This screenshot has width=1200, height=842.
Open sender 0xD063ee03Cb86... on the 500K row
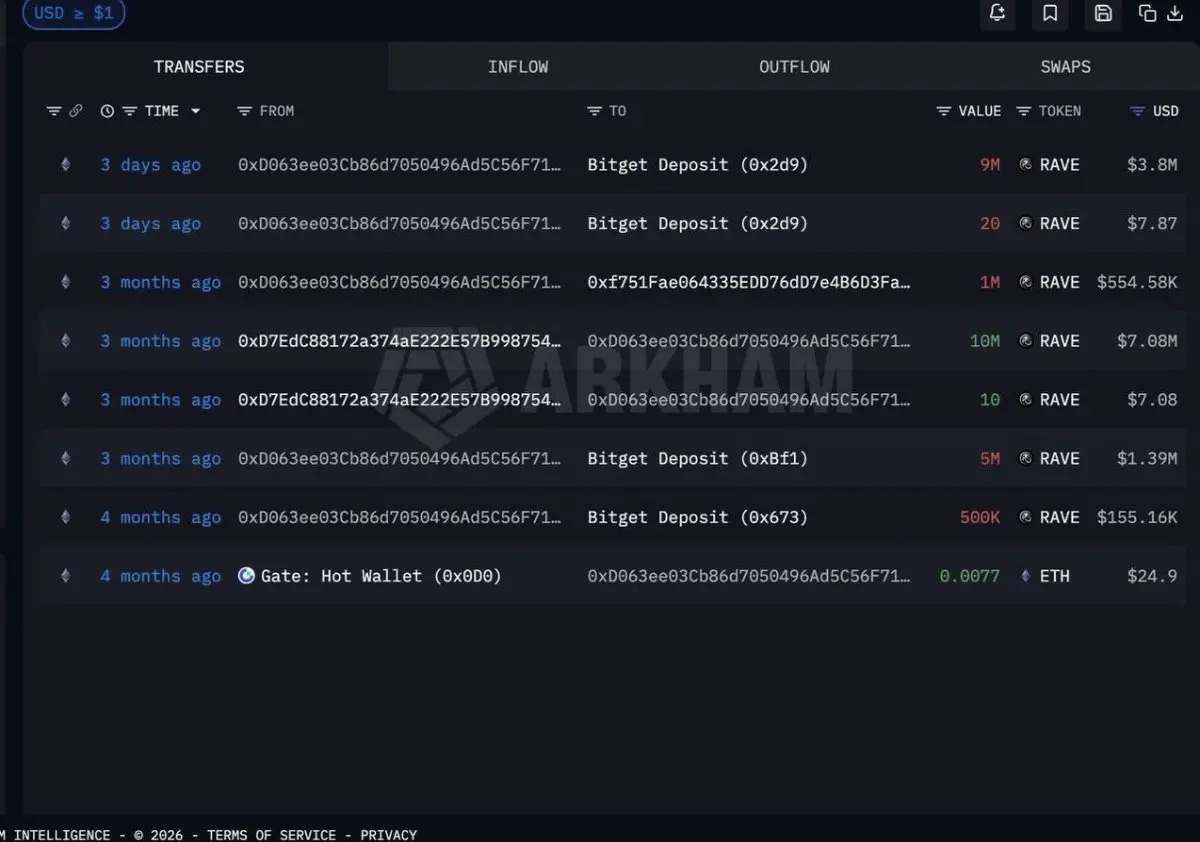(400, 517)
